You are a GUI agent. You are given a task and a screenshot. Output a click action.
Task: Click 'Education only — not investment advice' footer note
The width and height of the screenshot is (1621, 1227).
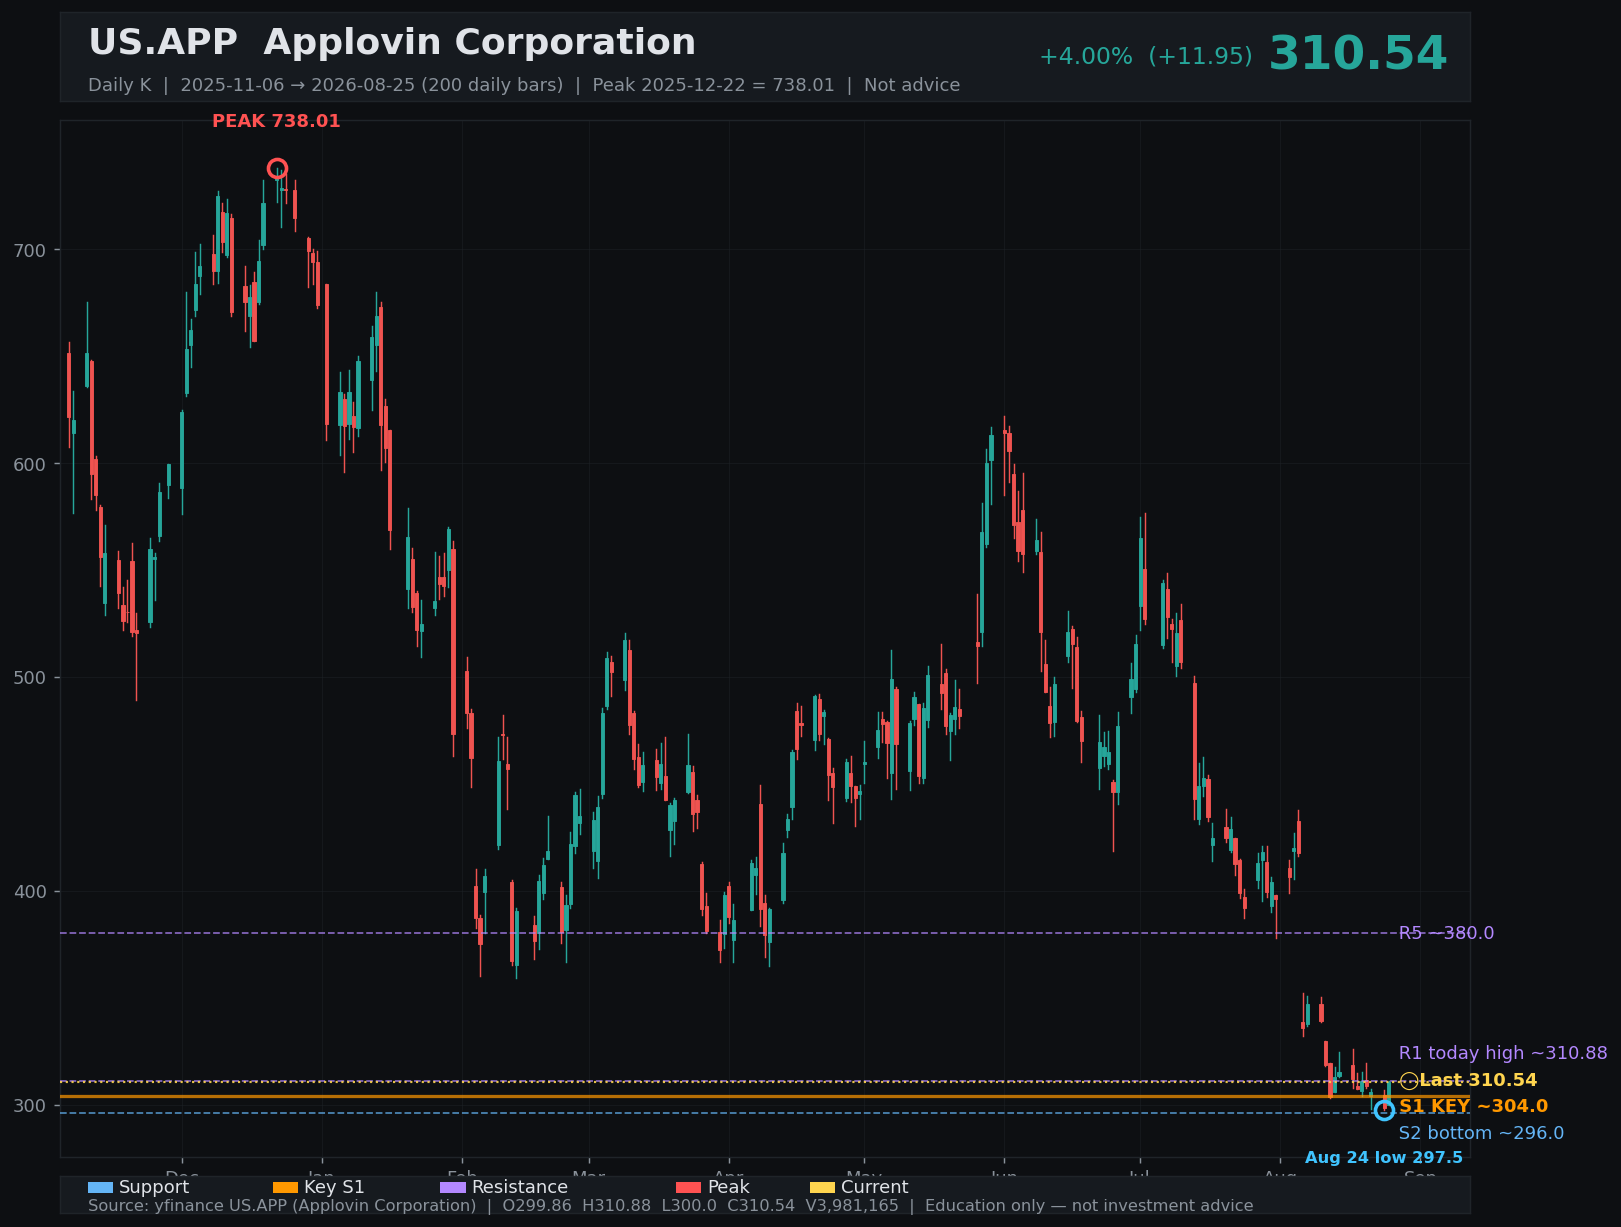(x=1089, y=1206)
